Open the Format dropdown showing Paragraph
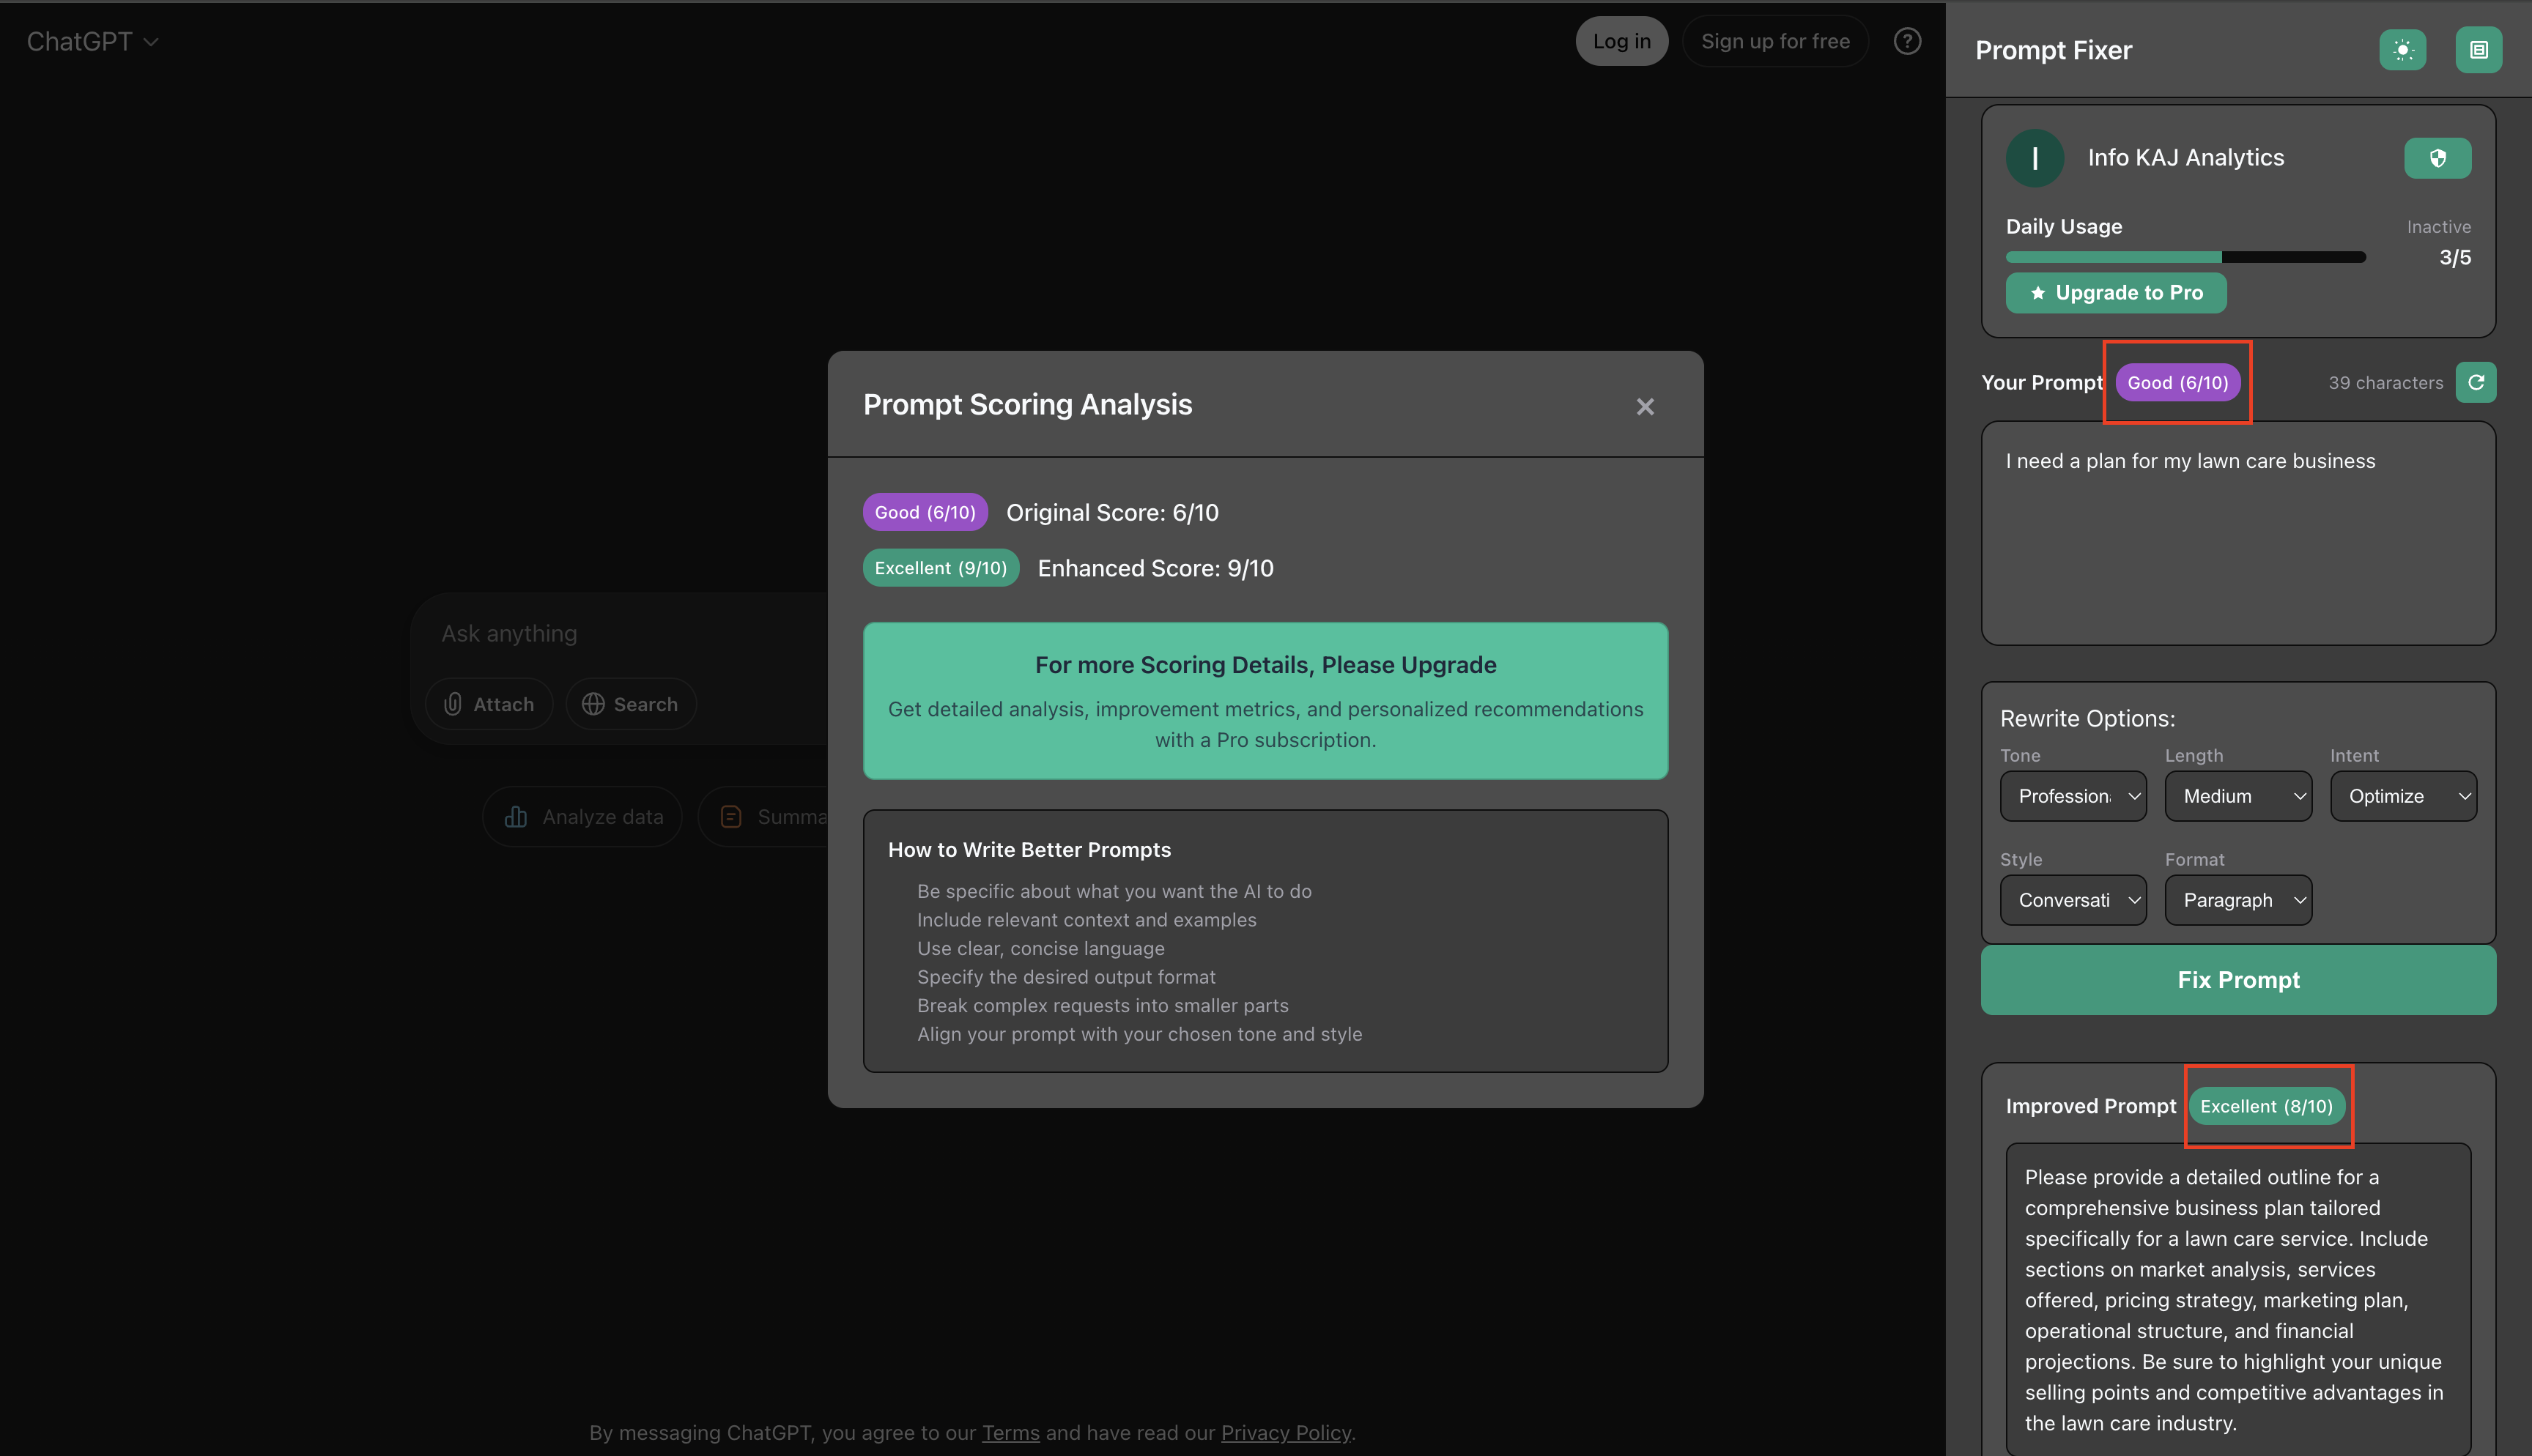The image size is (2532, 1456). 2238,900
